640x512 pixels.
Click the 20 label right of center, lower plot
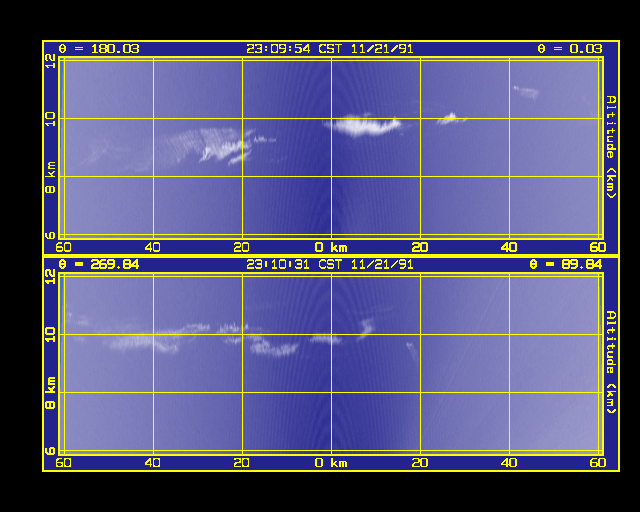(x=420, y=463)
